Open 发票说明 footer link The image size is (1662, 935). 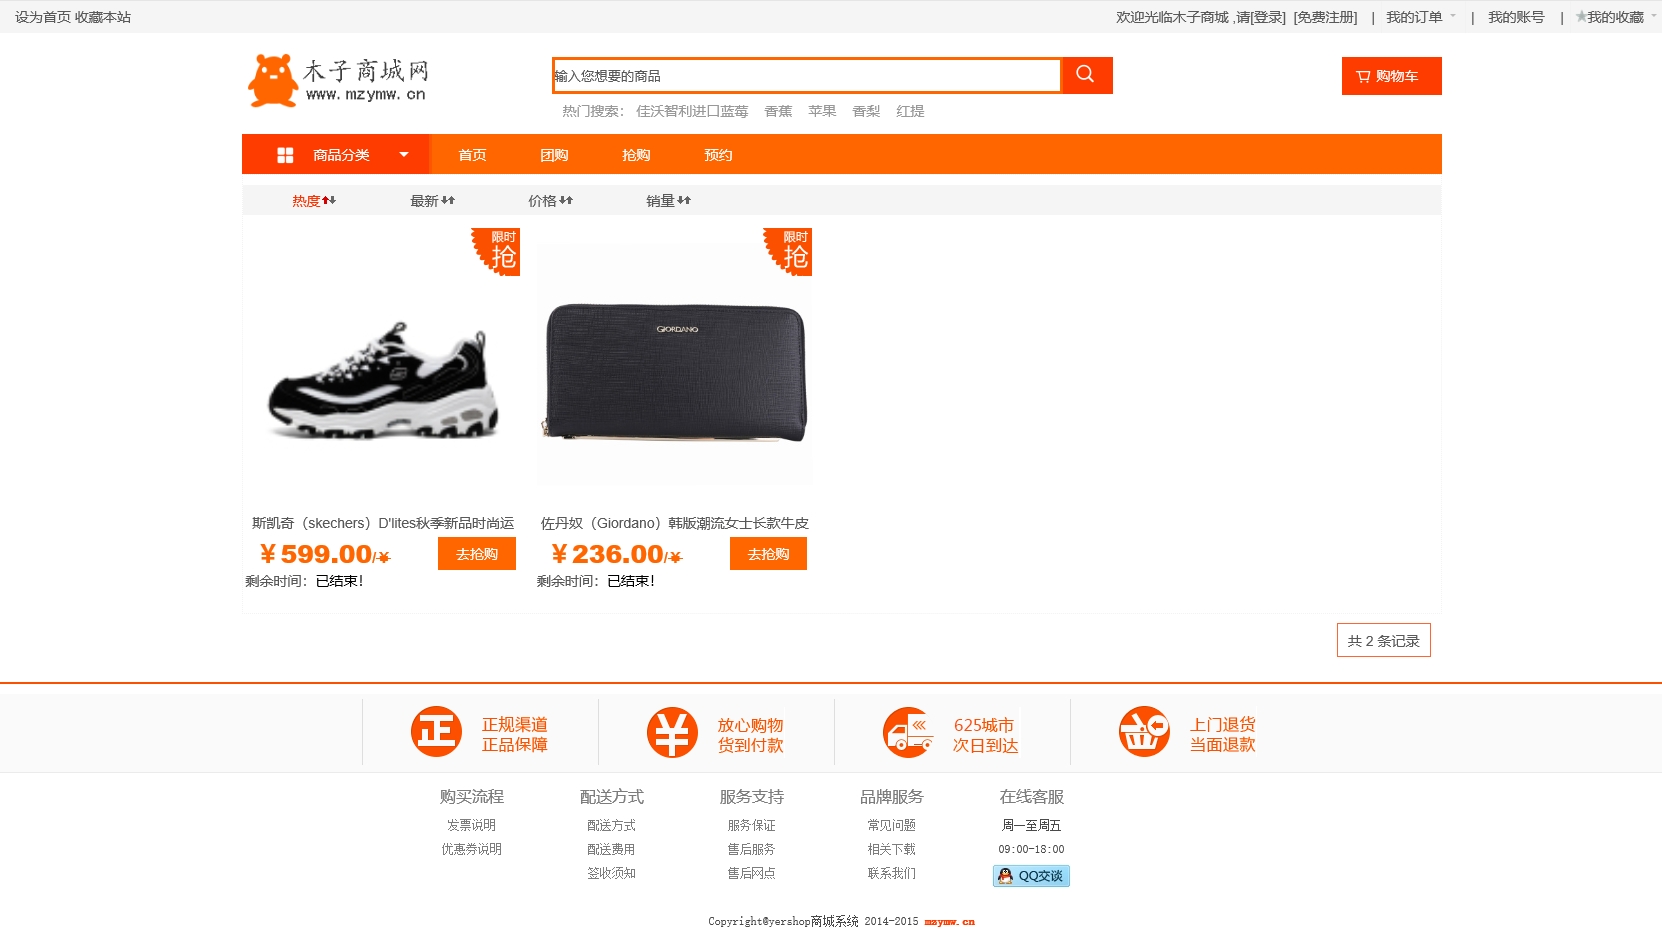point(471,825)
